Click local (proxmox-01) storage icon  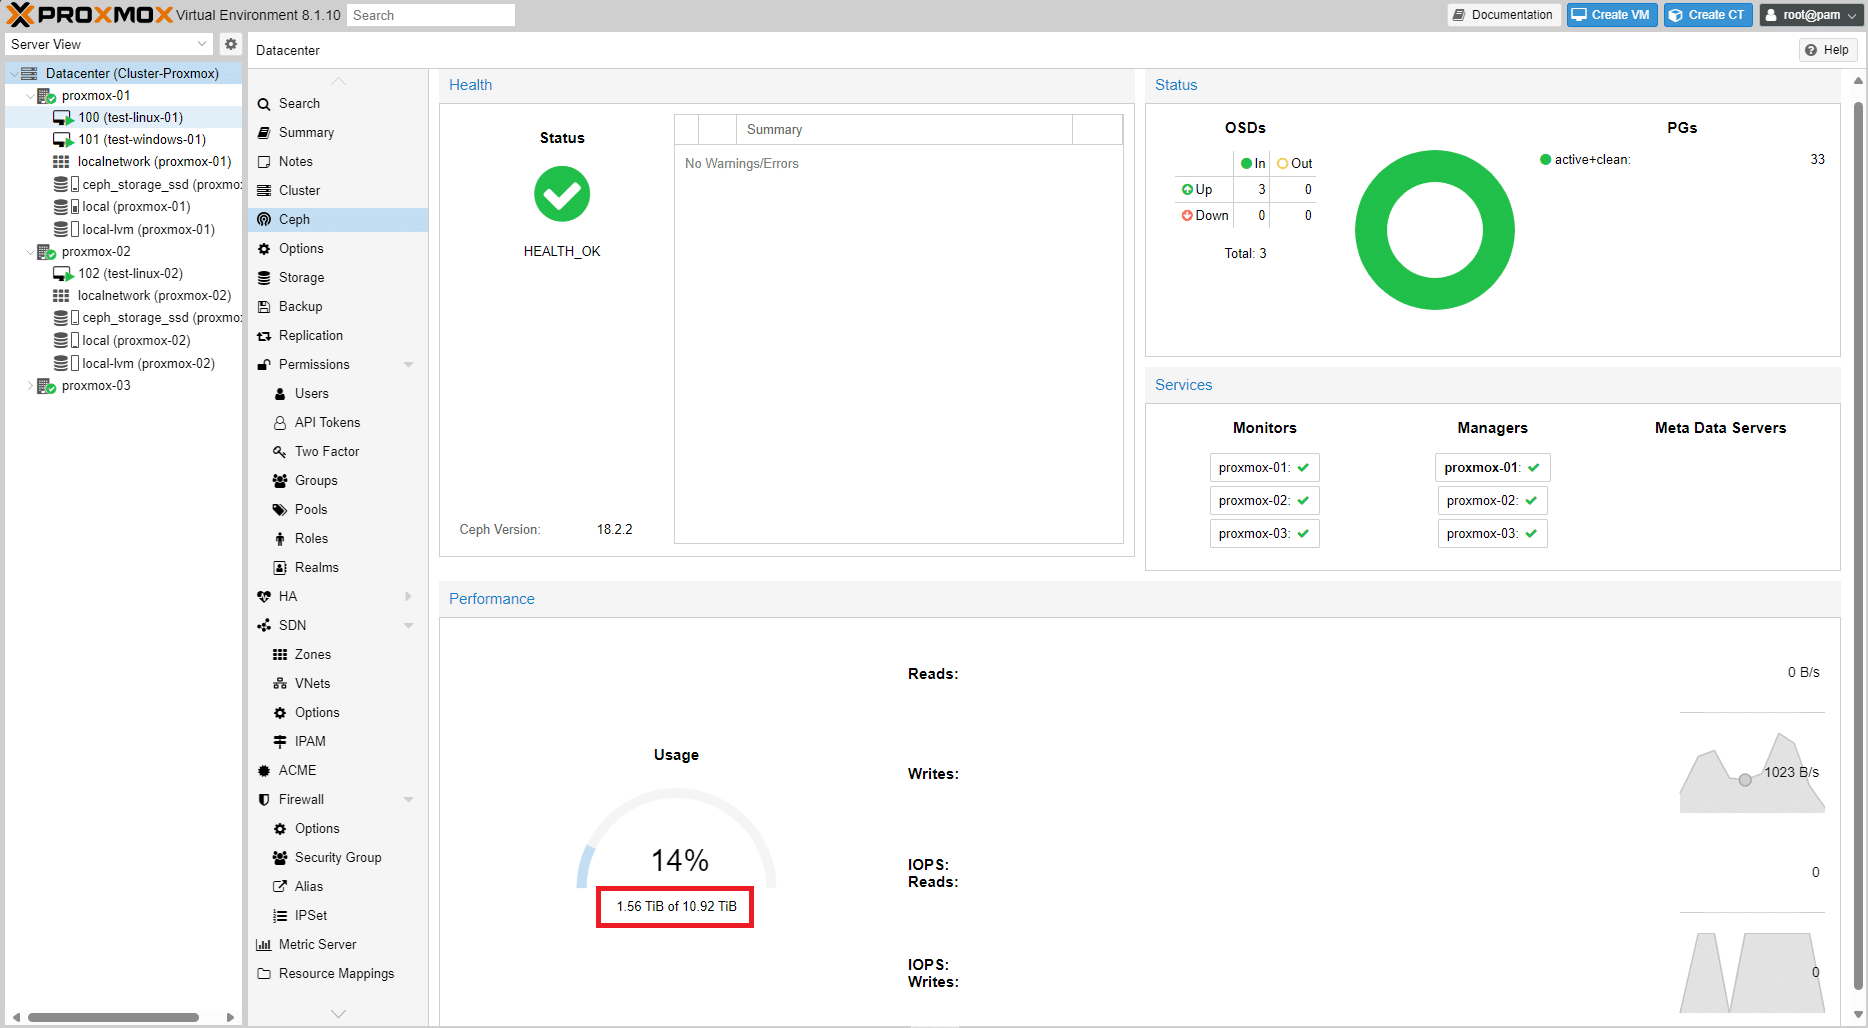point(66,207)
